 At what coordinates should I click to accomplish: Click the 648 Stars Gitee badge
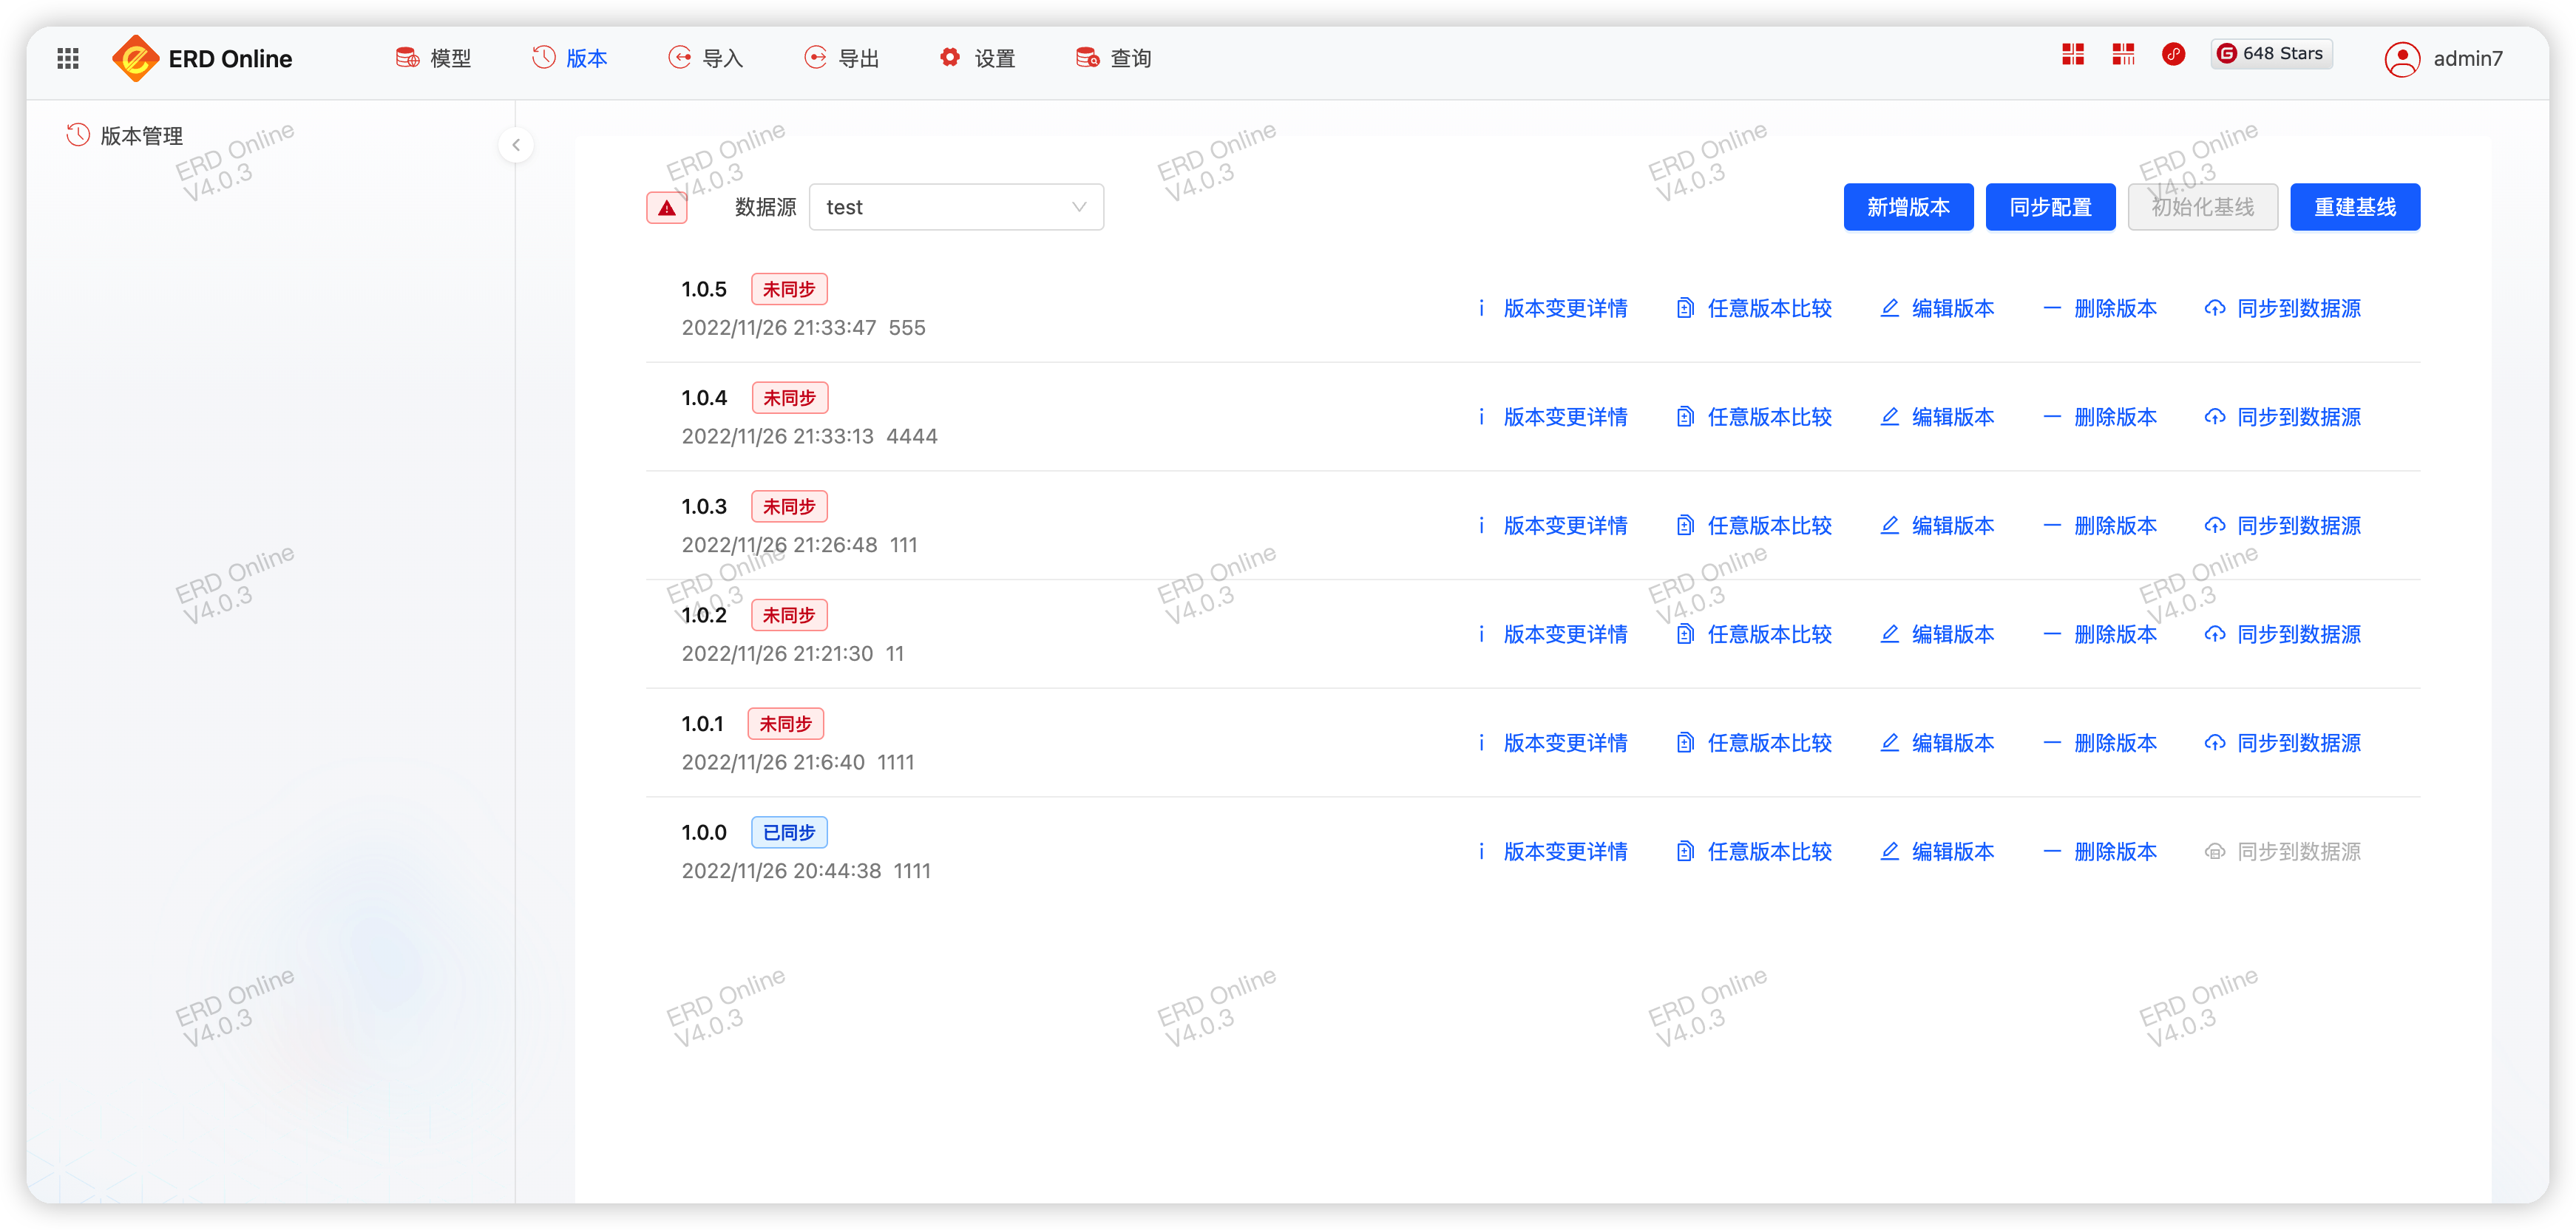click(2271, 54)
